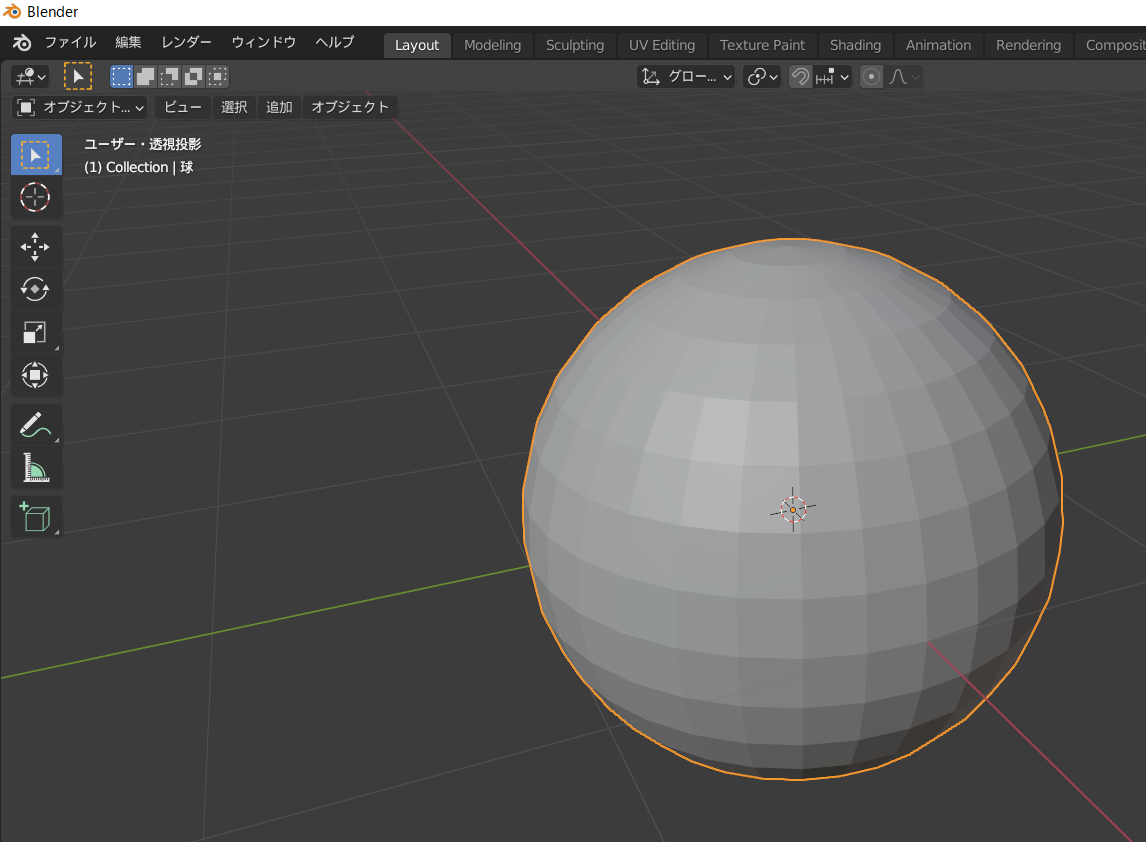
Task: Open the レンダー menu
Action: pos(186,42)
